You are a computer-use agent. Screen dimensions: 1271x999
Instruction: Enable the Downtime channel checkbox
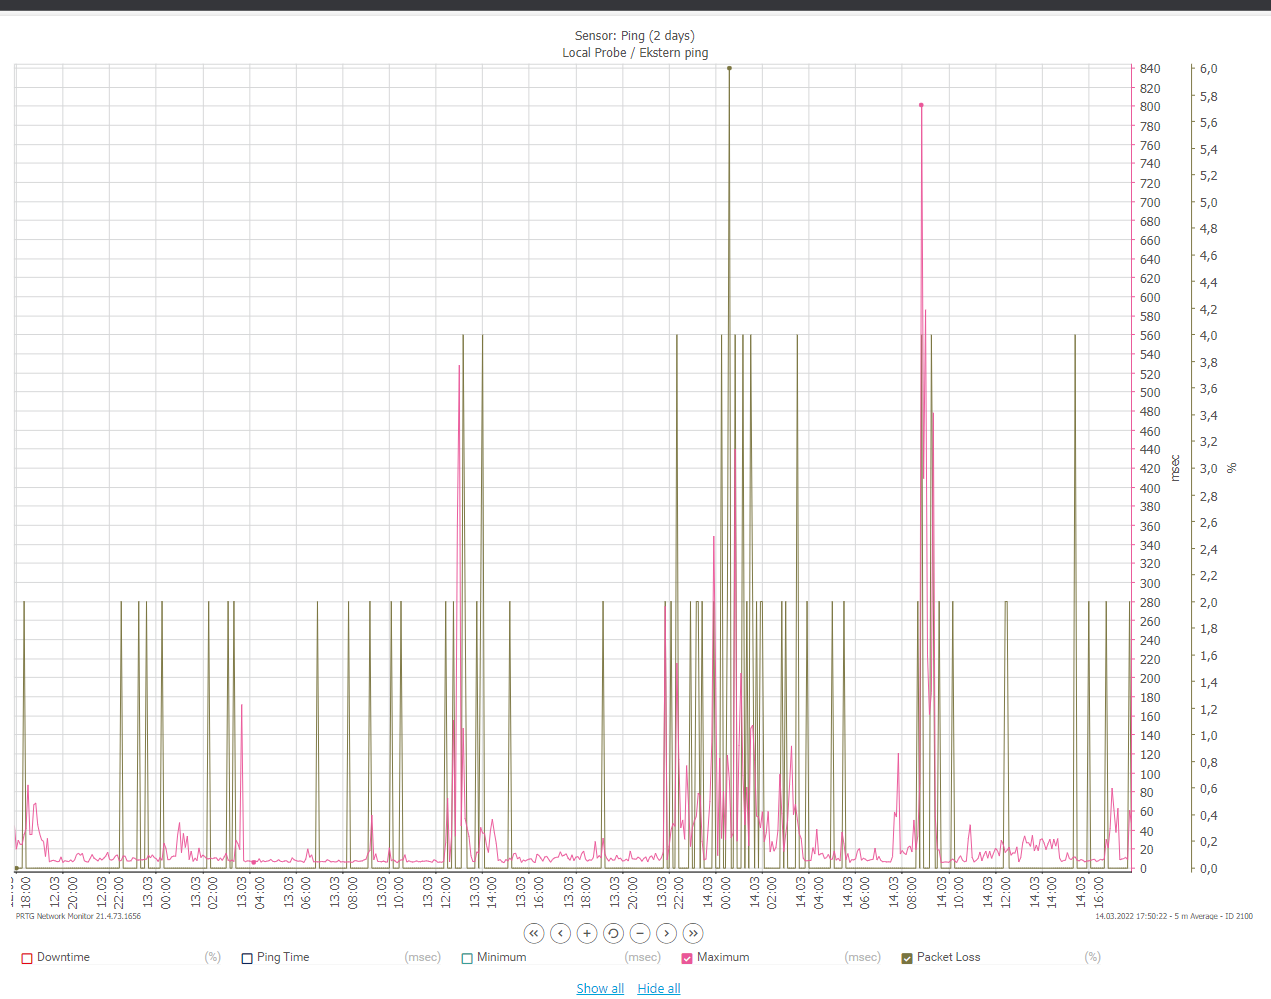(x=27, y=958)
